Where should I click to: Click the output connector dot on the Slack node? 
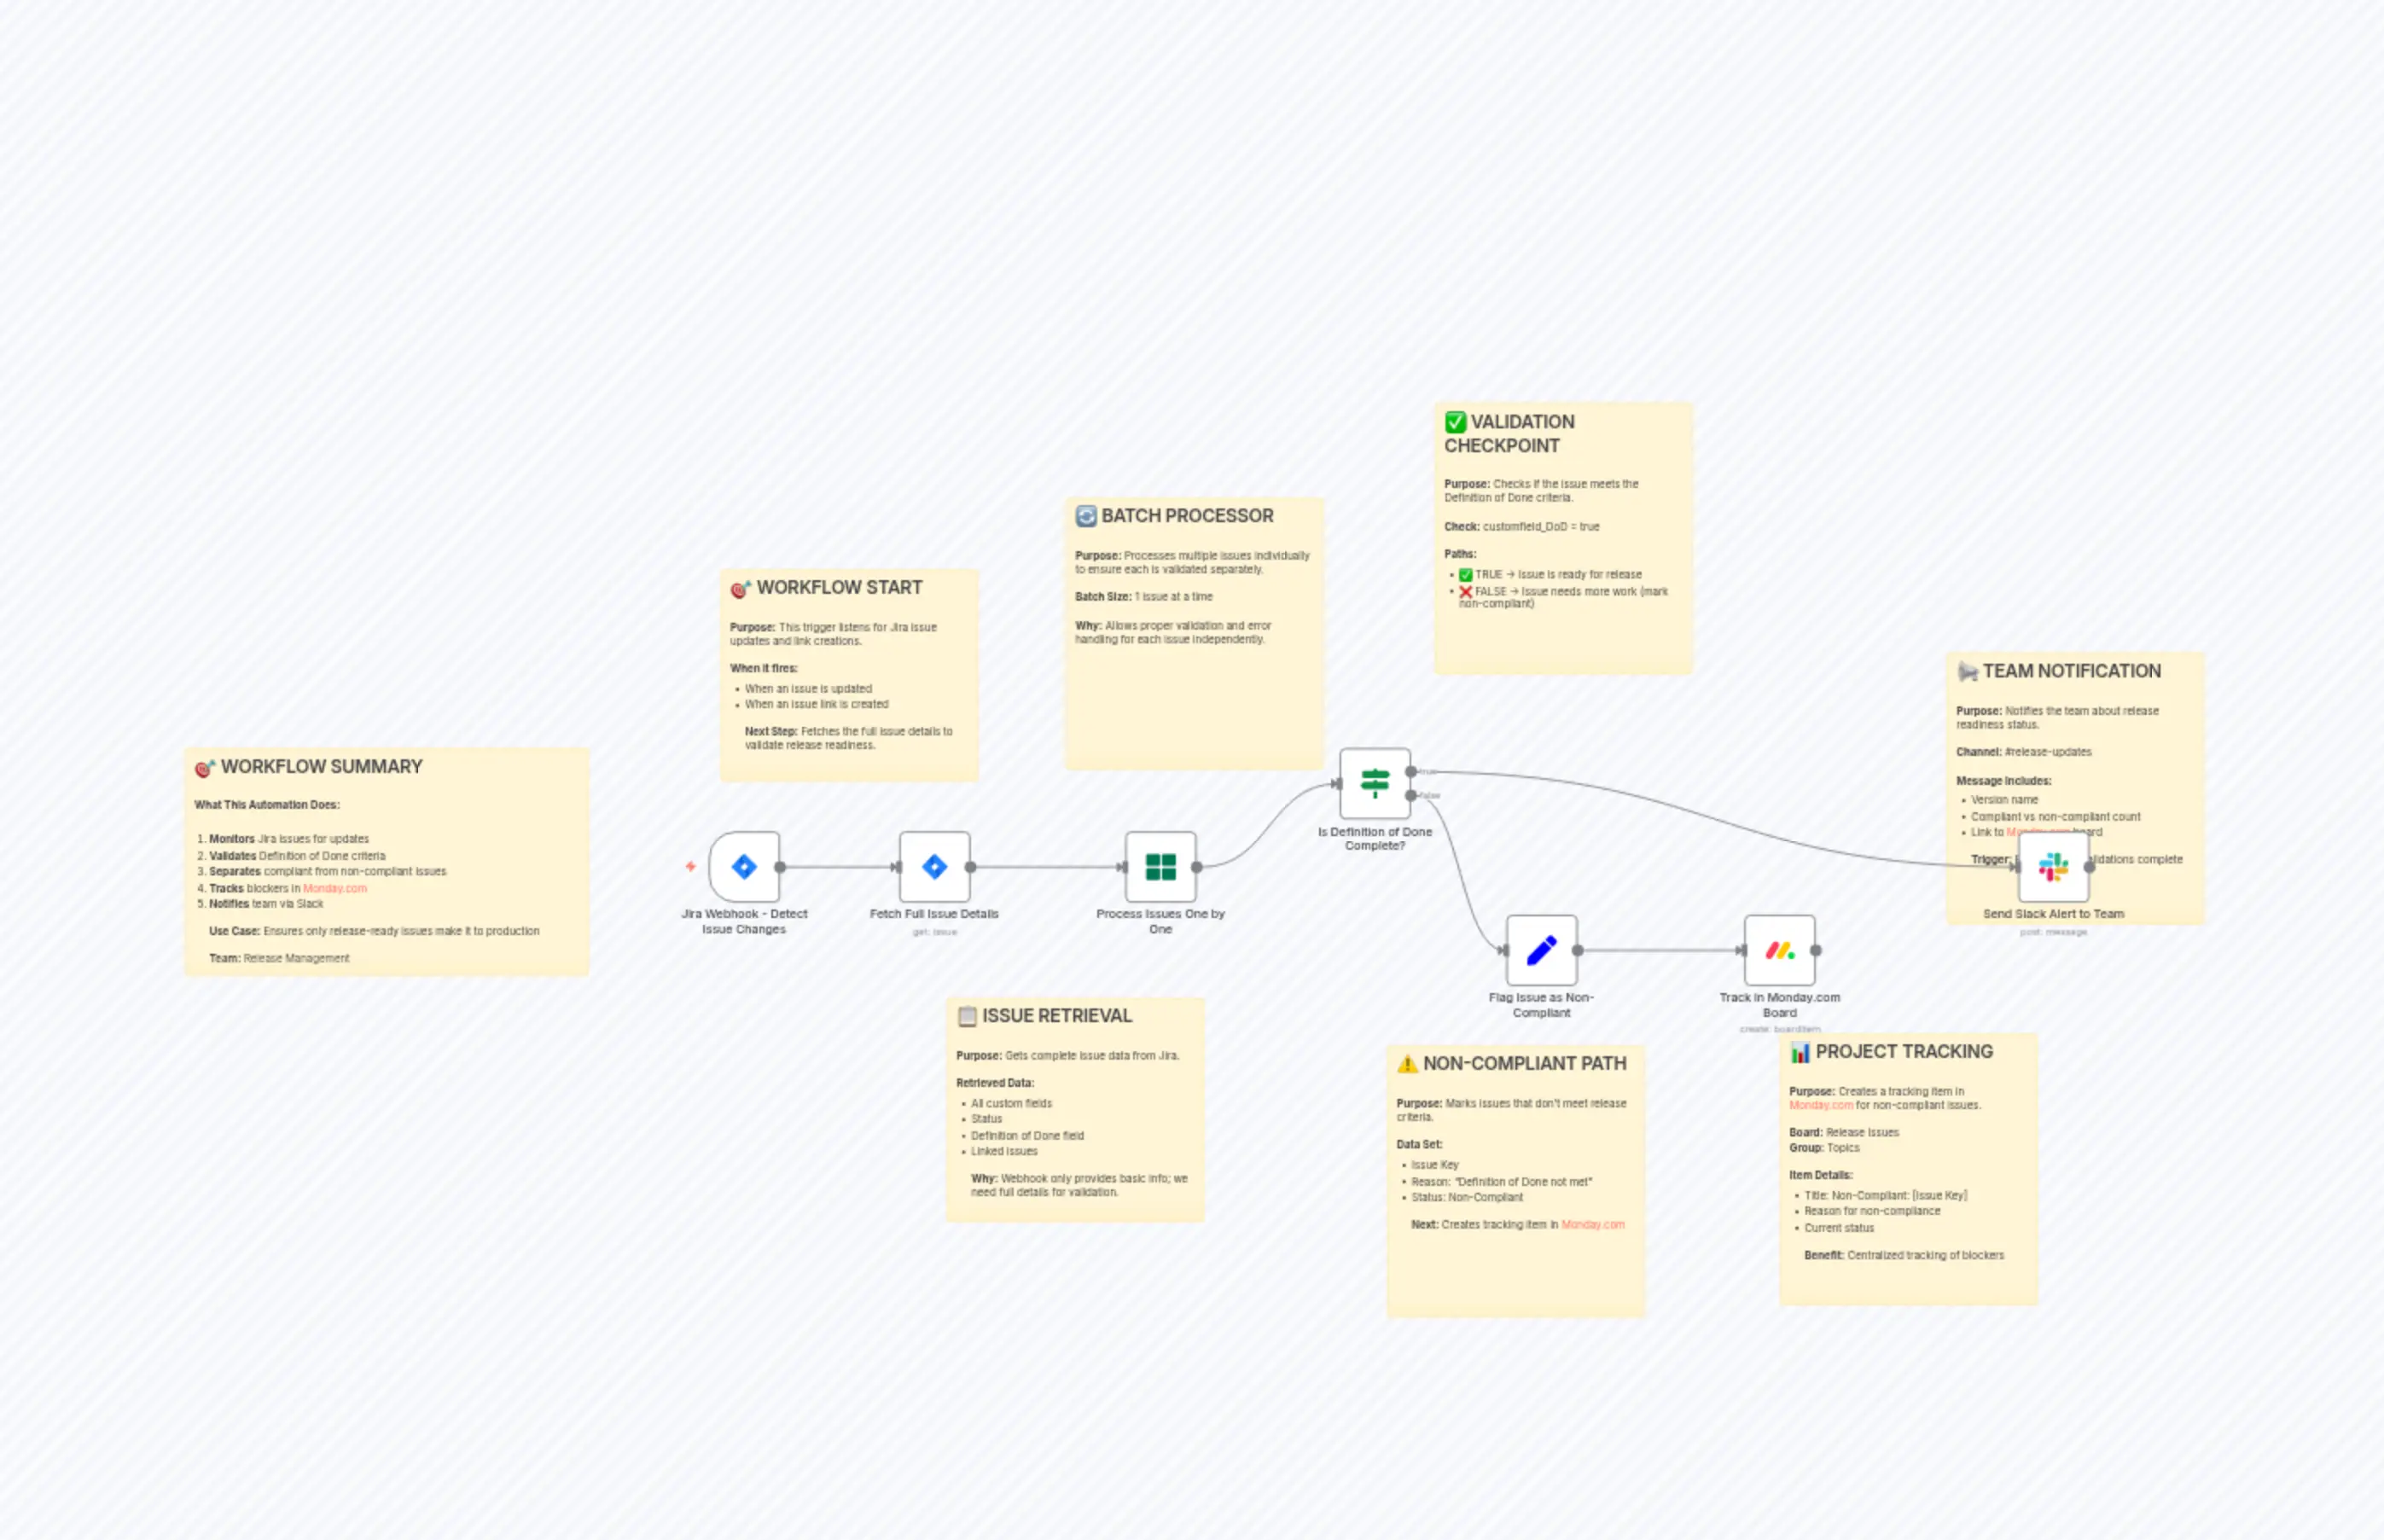coord(2090,868)
